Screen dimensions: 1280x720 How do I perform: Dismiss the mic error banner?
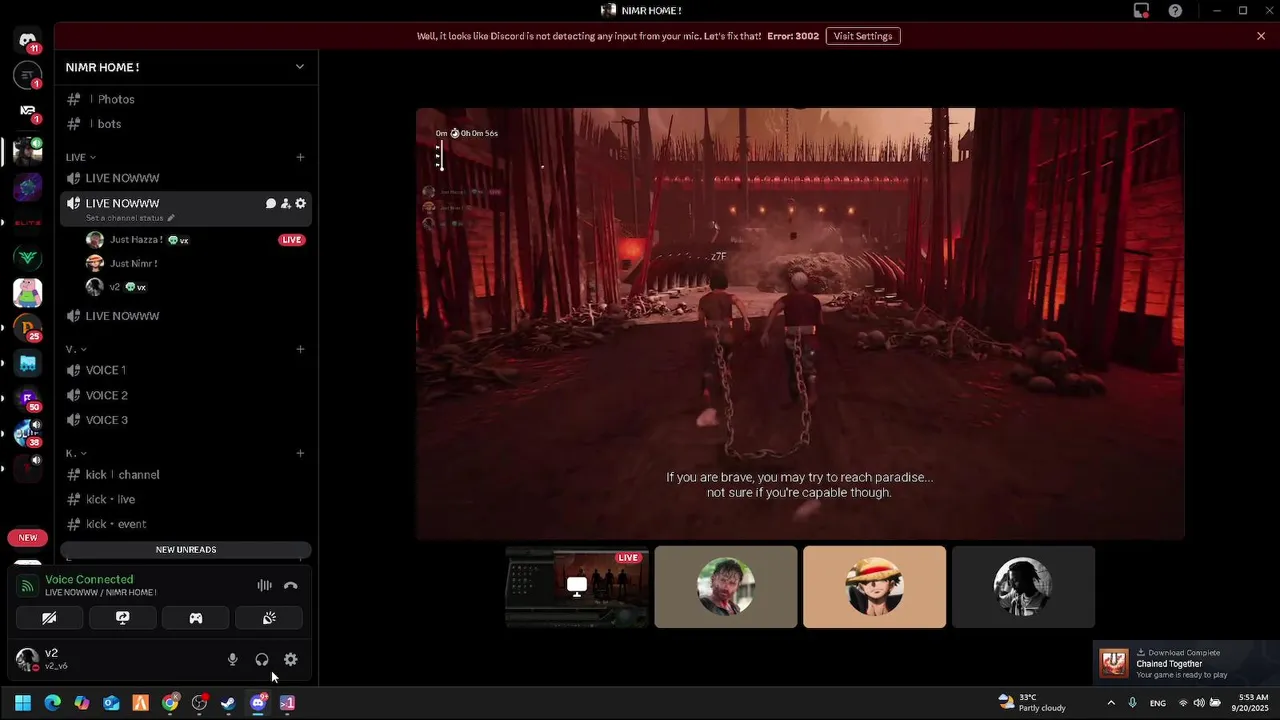coord(1261,36)
